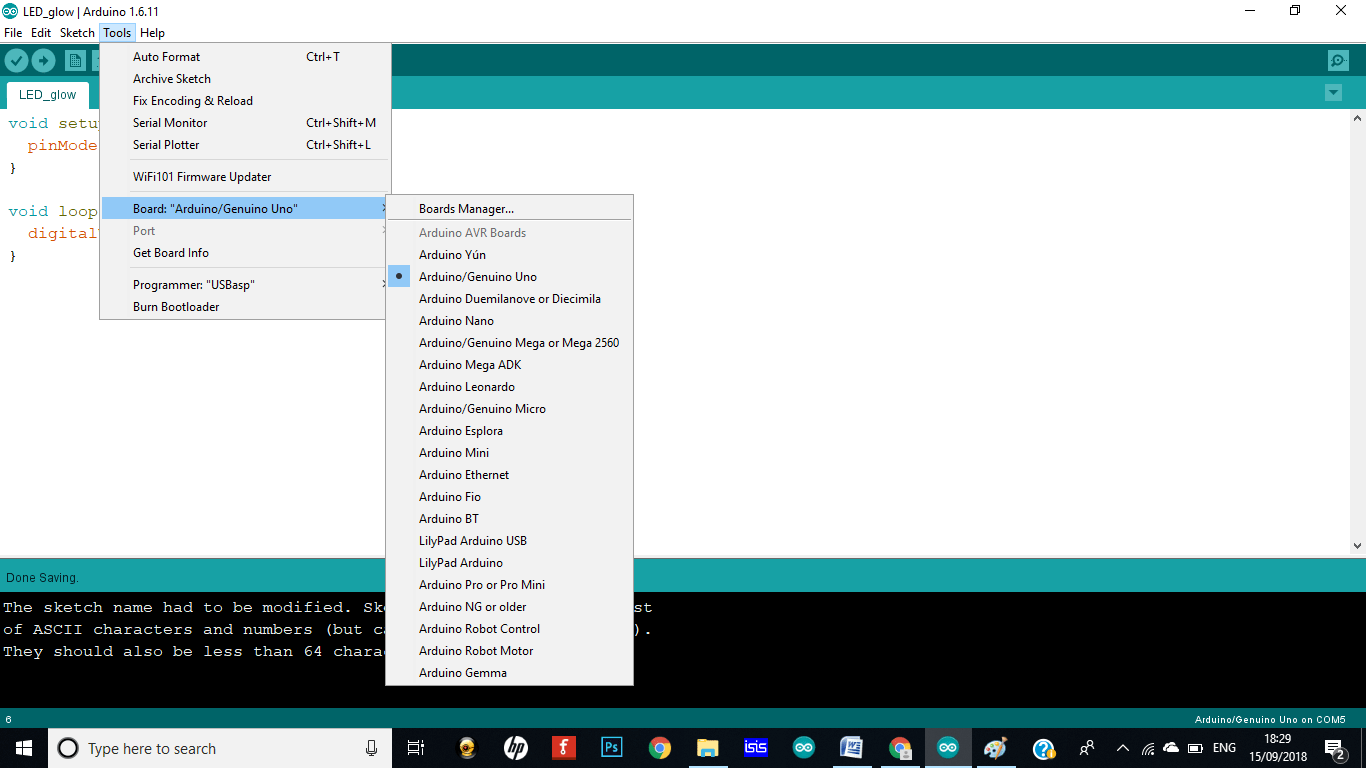Click the Verify sketch checkmark icon
This screenshot has width=1366, height=768.
pyautogui.click(x=16, y=60)
